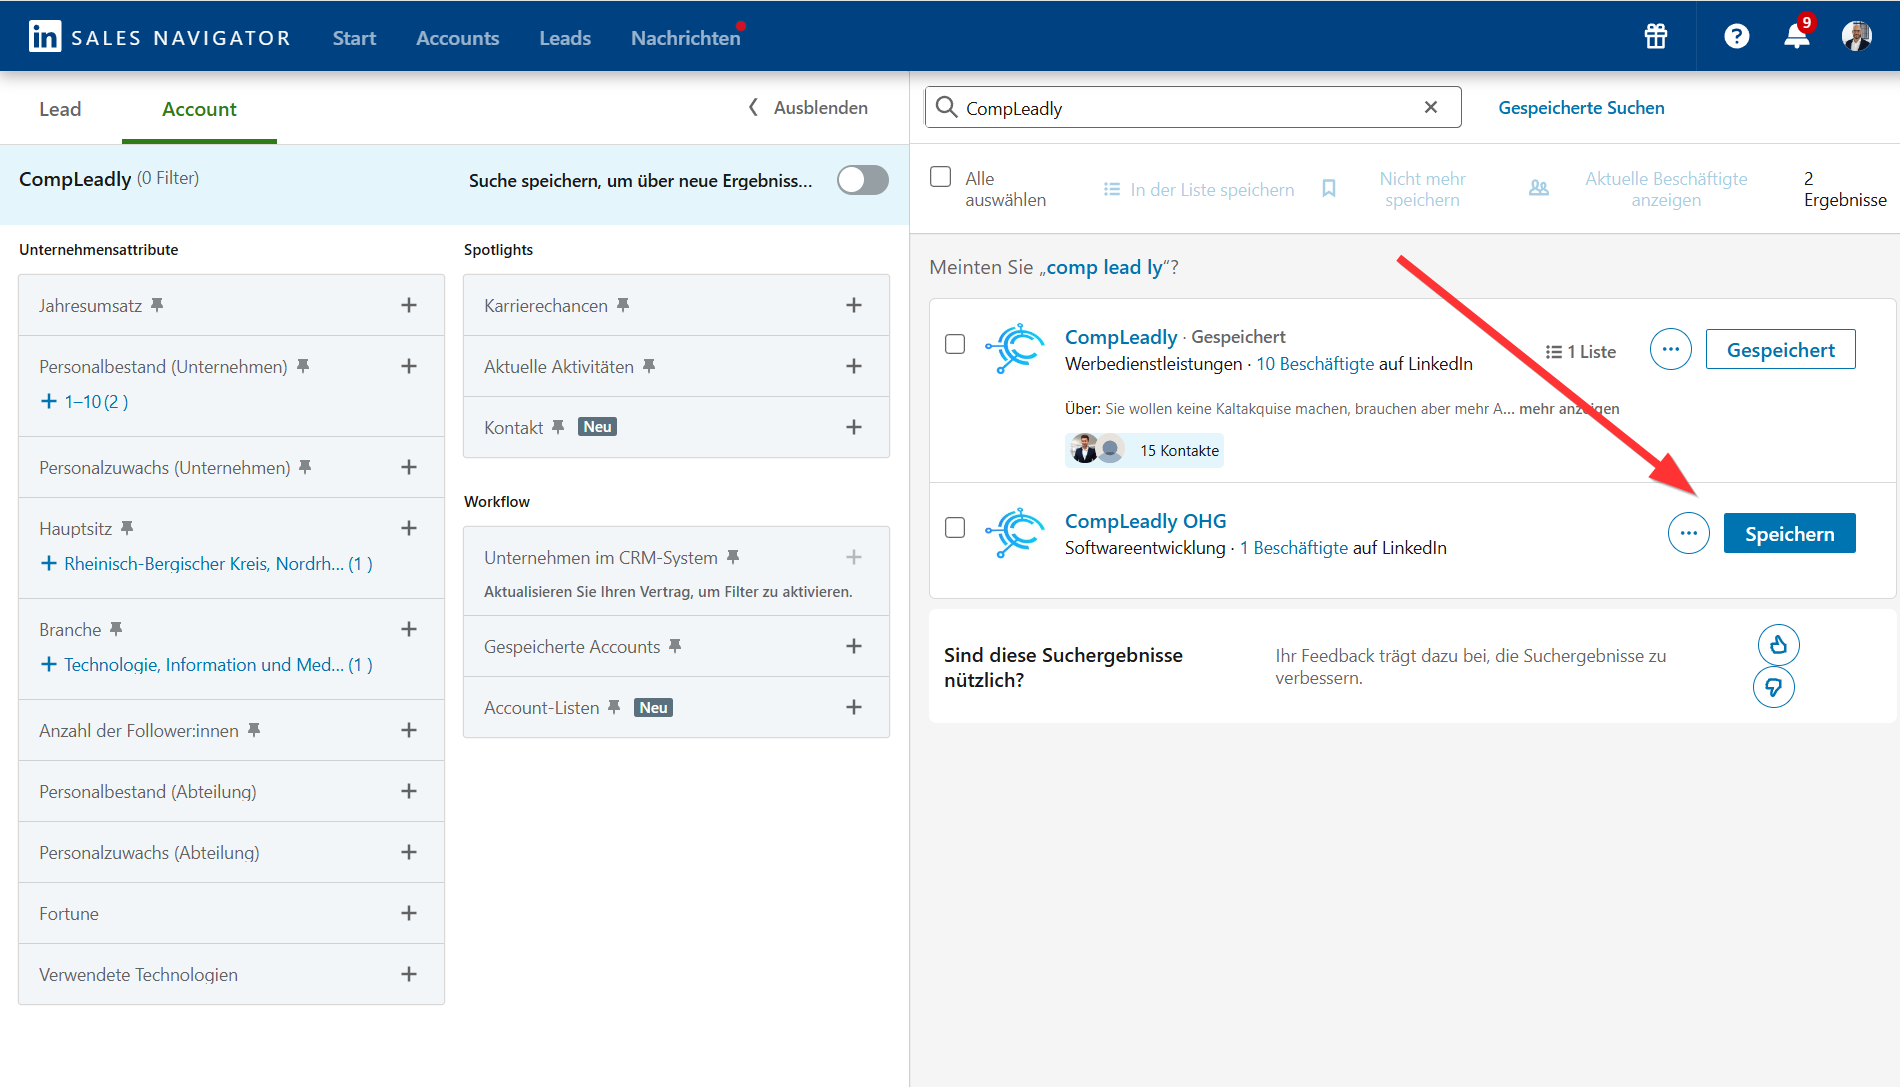Screen dimensions: 1900x1087
Task: Expand the Gespeicherte Accounts filter
Action: click(x=854, y=646)
